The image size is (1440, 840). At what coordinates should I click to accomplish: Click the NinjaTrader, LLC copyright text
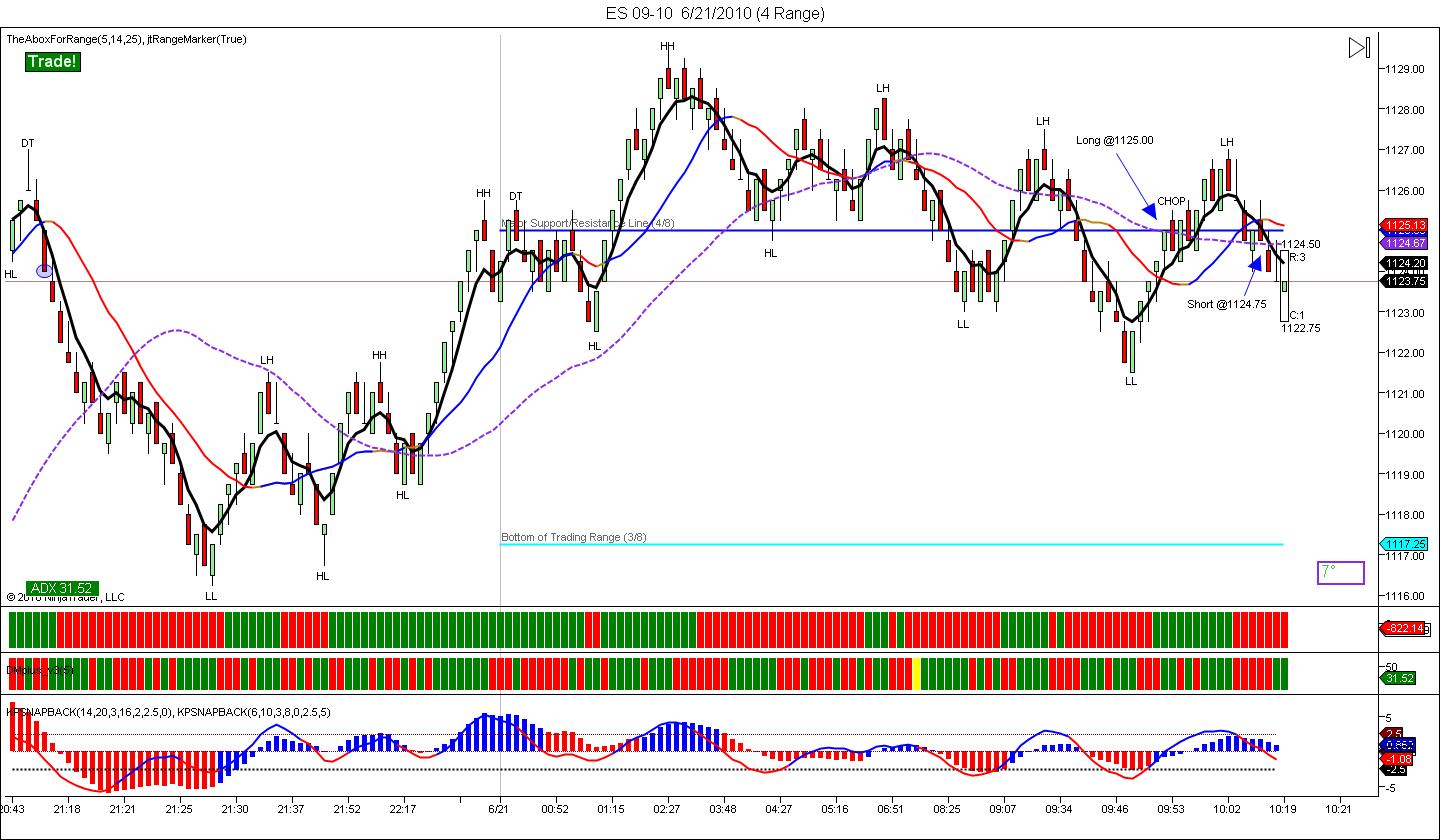(x=66, y=598)
